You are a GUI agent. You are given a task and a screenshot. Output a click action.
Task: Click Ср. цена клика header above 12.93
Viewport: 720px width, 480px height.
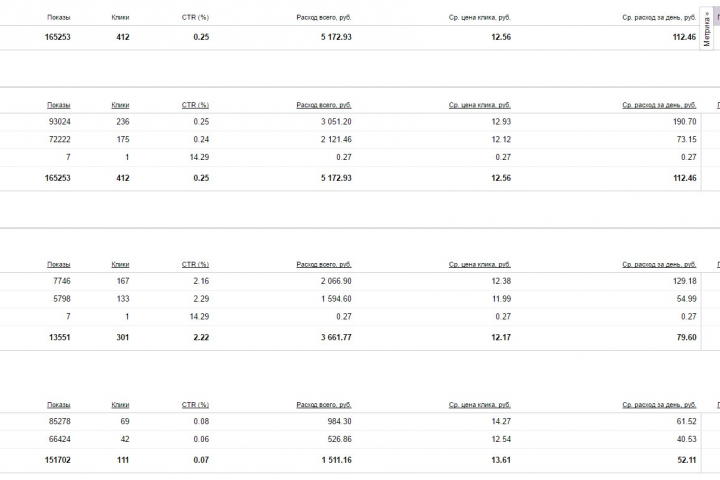point(479,105)
